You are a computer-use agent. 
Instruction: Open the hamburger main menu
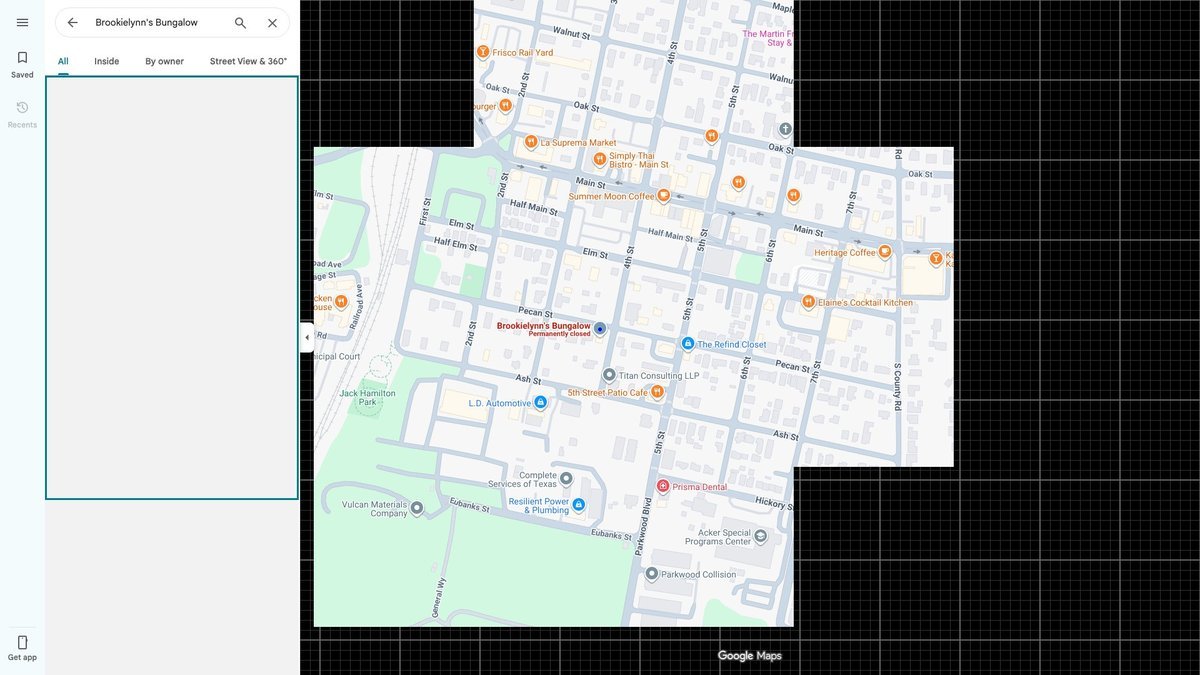(x=22, y=22)
